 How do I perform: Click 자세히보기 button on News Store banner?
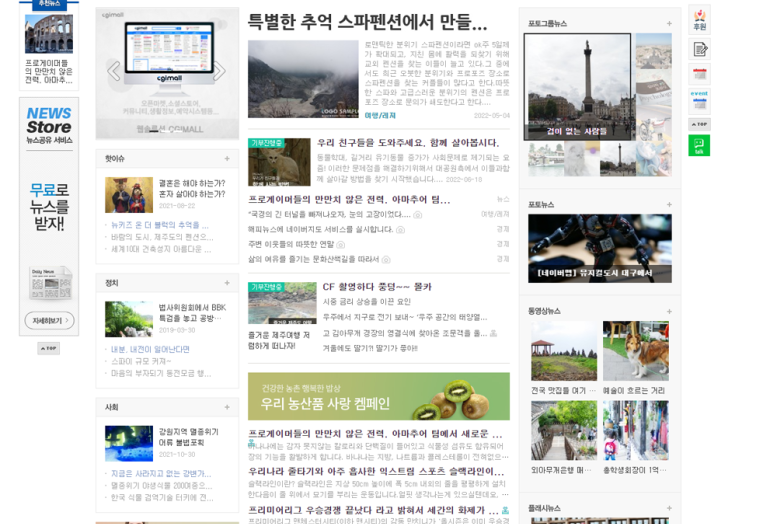(48, 321)
